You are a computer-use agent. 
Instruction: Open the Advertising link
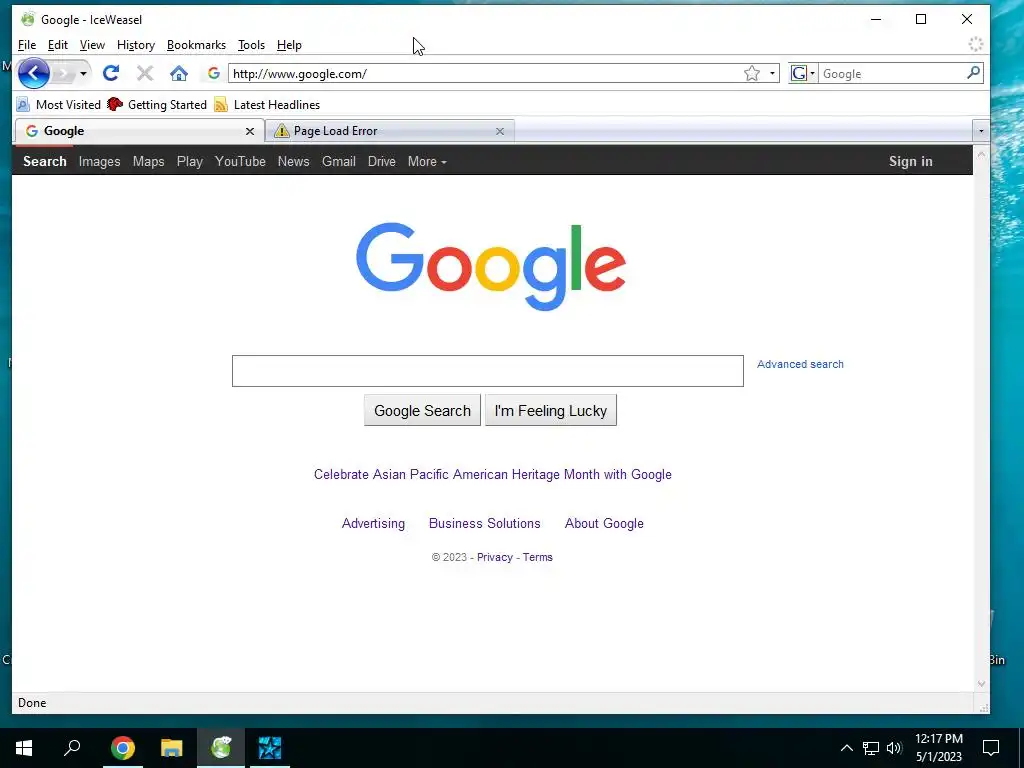[x=373, y=524]
